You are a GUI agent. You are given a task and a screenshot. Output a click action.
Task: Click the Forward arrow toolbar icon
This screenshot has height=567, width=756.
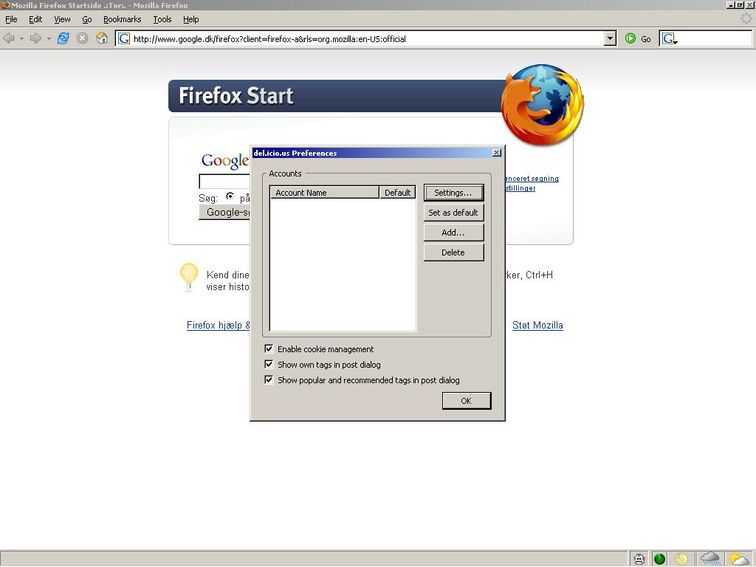35,38
